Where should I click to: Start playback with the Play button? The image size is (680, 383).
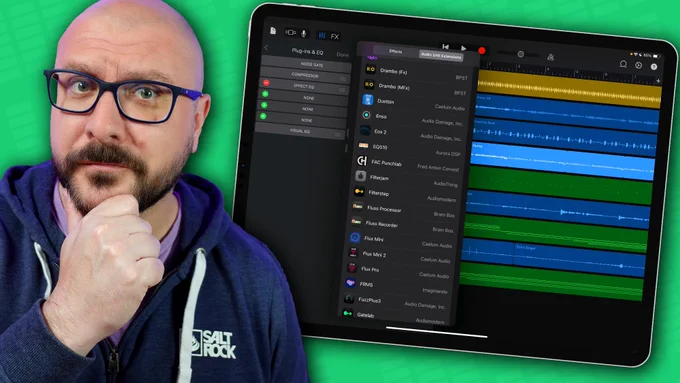point(463,48)
